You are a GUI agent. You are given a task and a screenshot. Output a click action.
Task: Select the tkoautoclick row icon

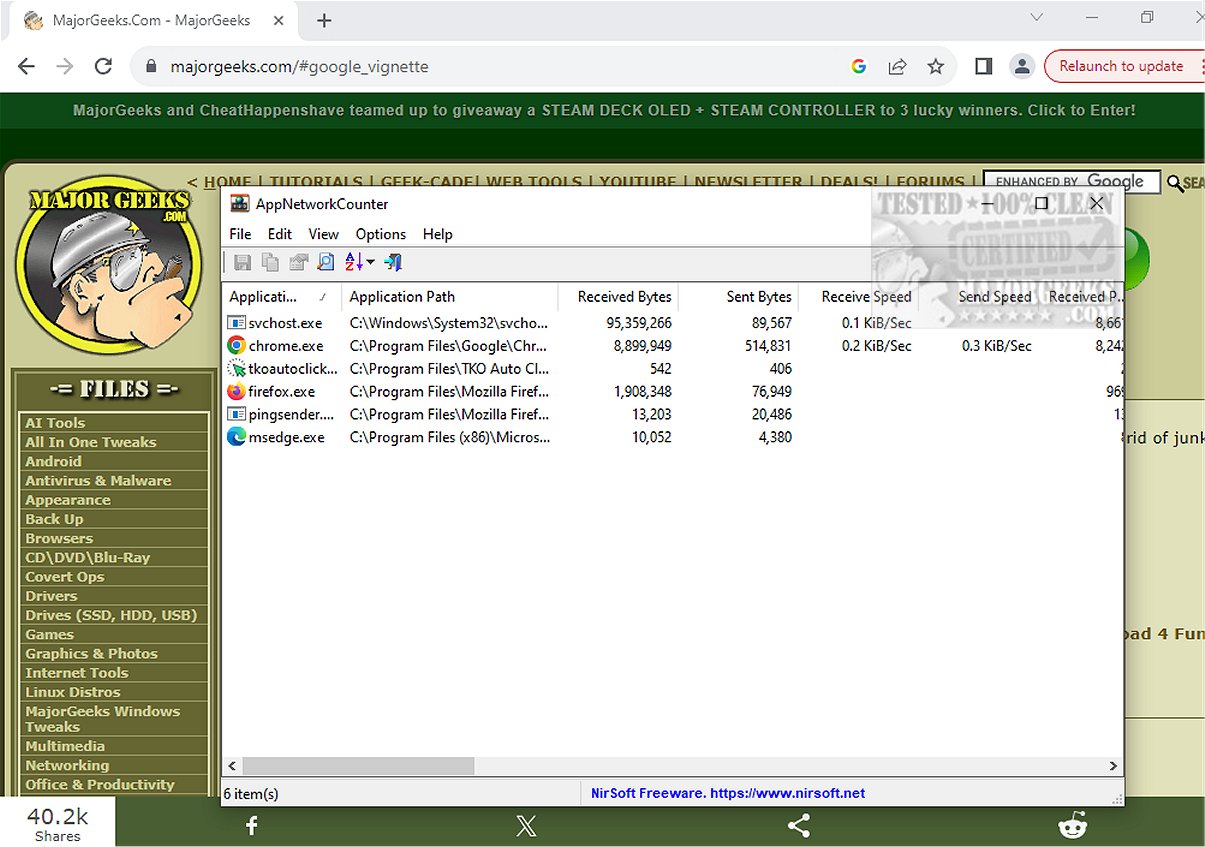tap(236, 369)
